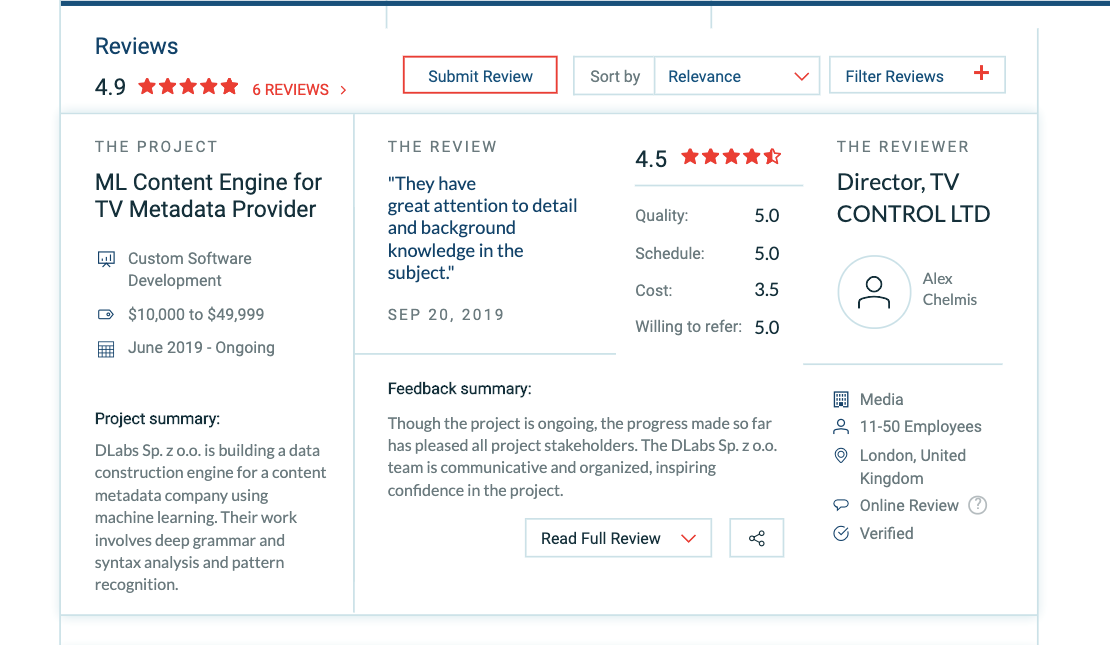1110x645 pixels.
Task: Click the Online Review help question icon
Action: pyautogui.click(x=978, y=505)
